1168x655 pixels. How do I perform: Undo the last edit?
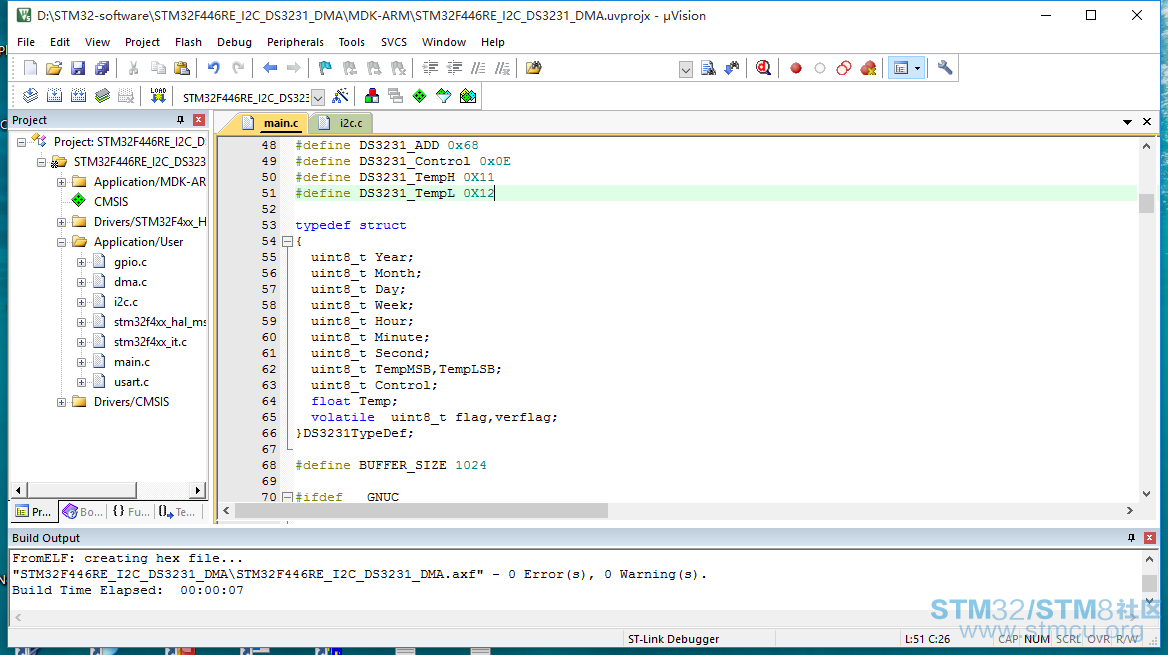(x=214, y=69)
